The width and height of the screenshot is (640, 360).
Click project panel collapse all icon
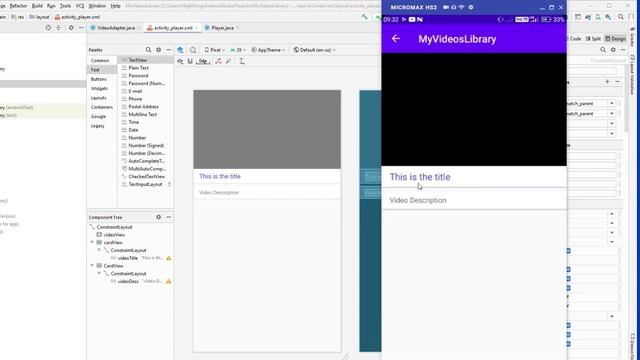58,28
